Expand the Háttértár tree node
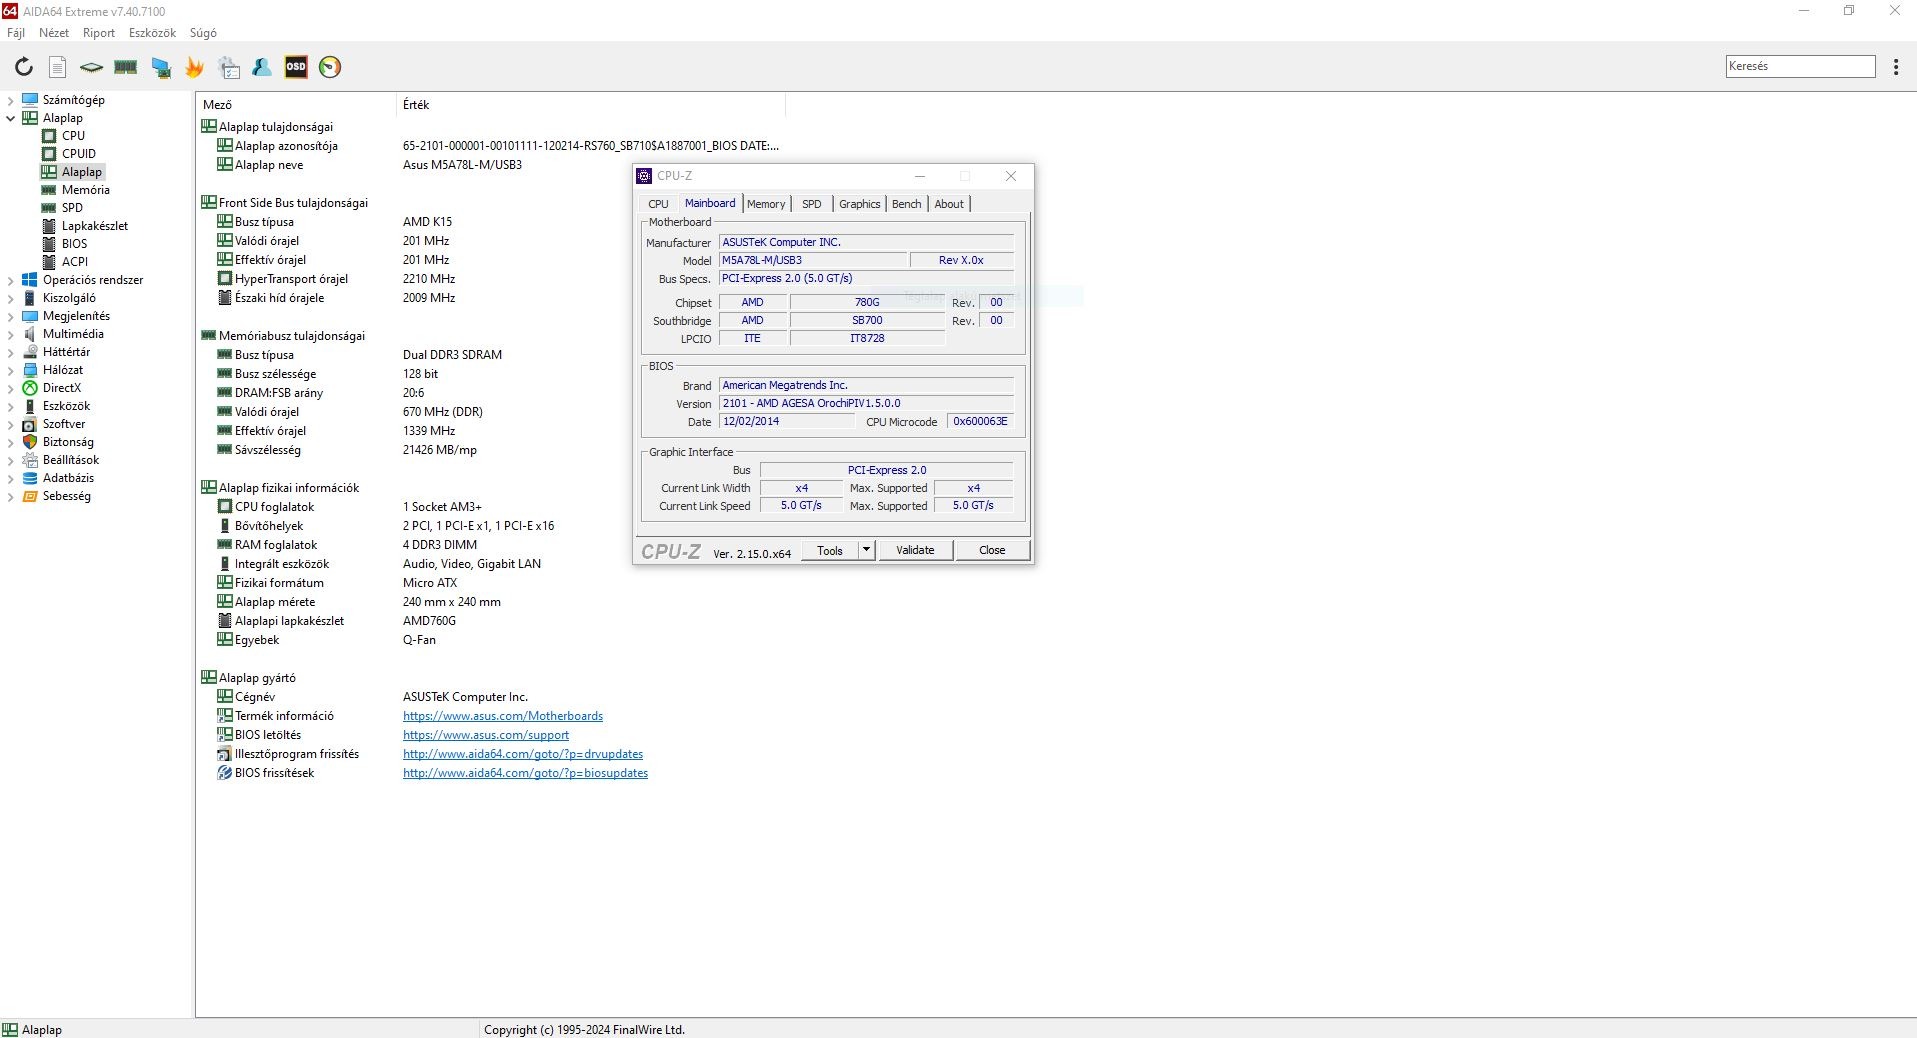The height and width of the screenshot is (1038, 1917). [10, 352]
